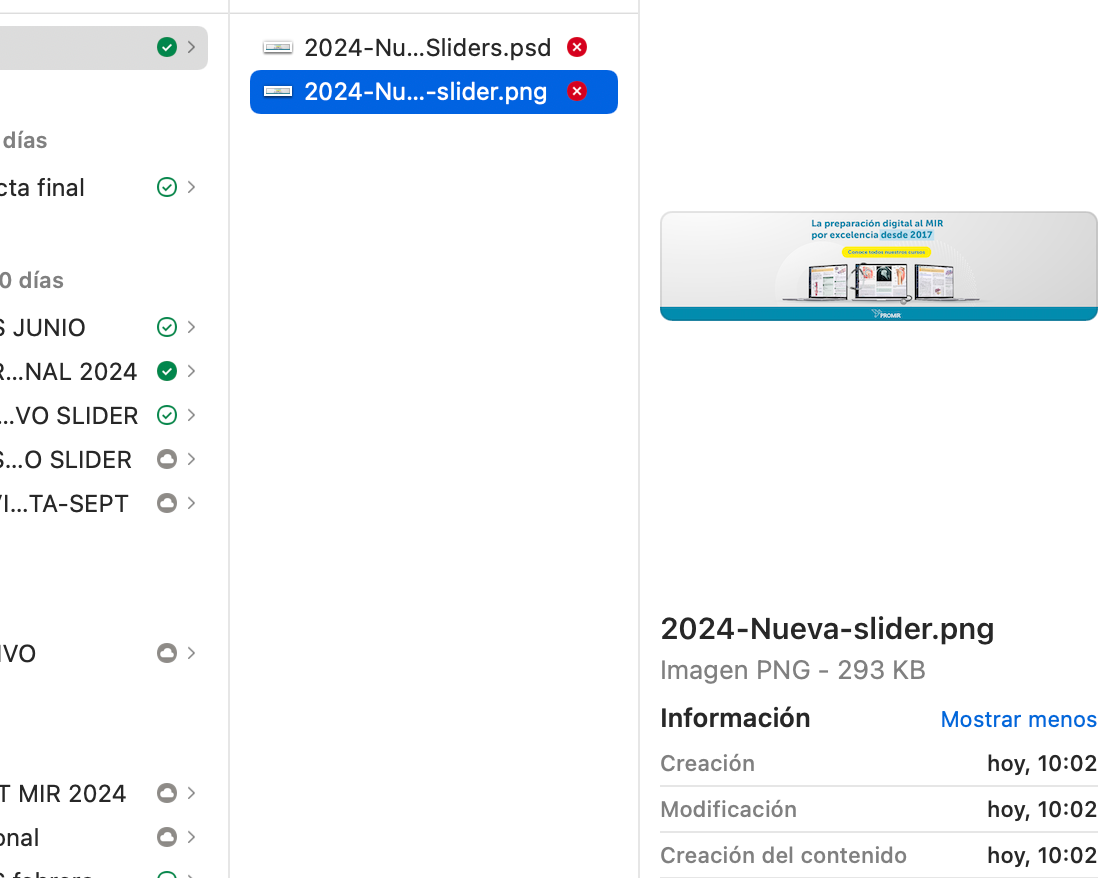Open the '…TA-SEPT' folder
1110x878 pixels.
click(64, 503)
